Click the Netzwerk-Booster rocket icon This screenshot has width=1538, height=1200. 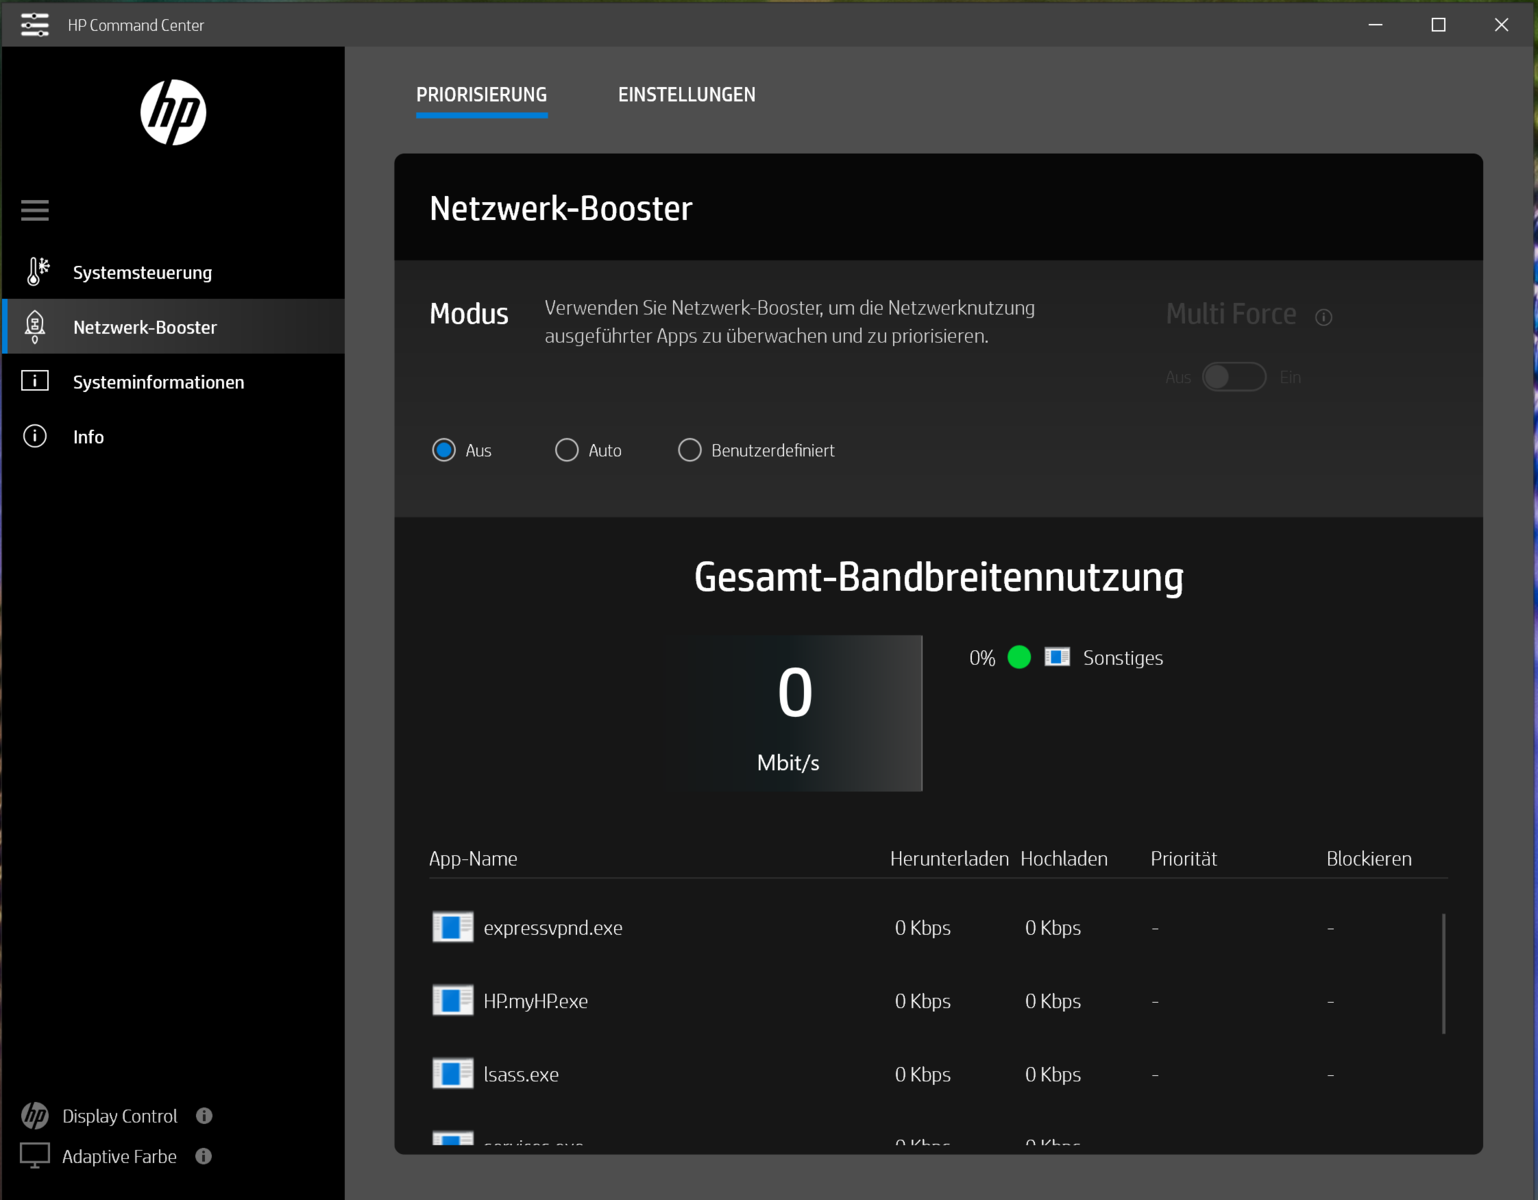pos(35,327)
